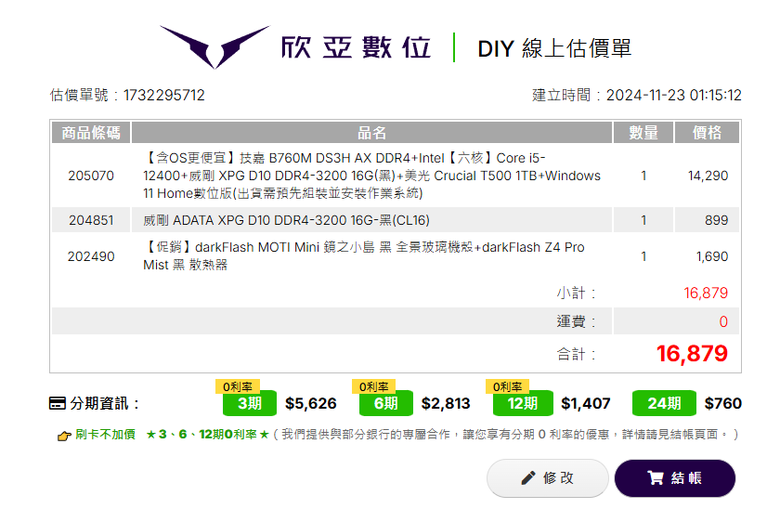Click the 0利率 tag above 3期
The width and height of the screenshot is (780, 522).
pos(237,386)
